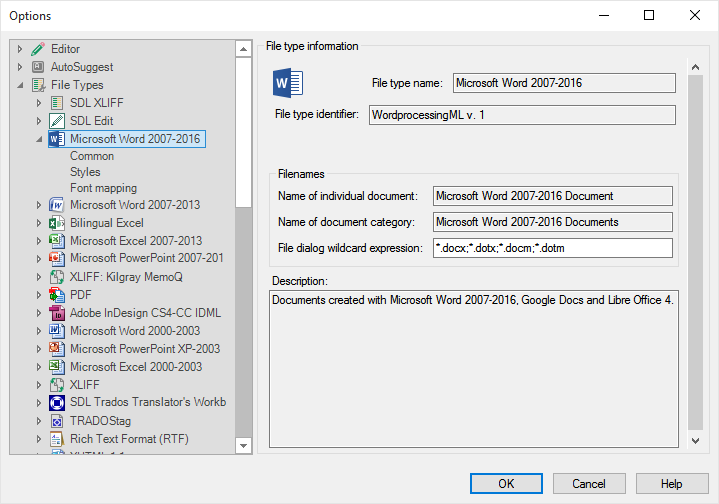The height and width of the screenshot is (504, 719).
Task: Click the Cancel button
Action: [x=589, y=484]
